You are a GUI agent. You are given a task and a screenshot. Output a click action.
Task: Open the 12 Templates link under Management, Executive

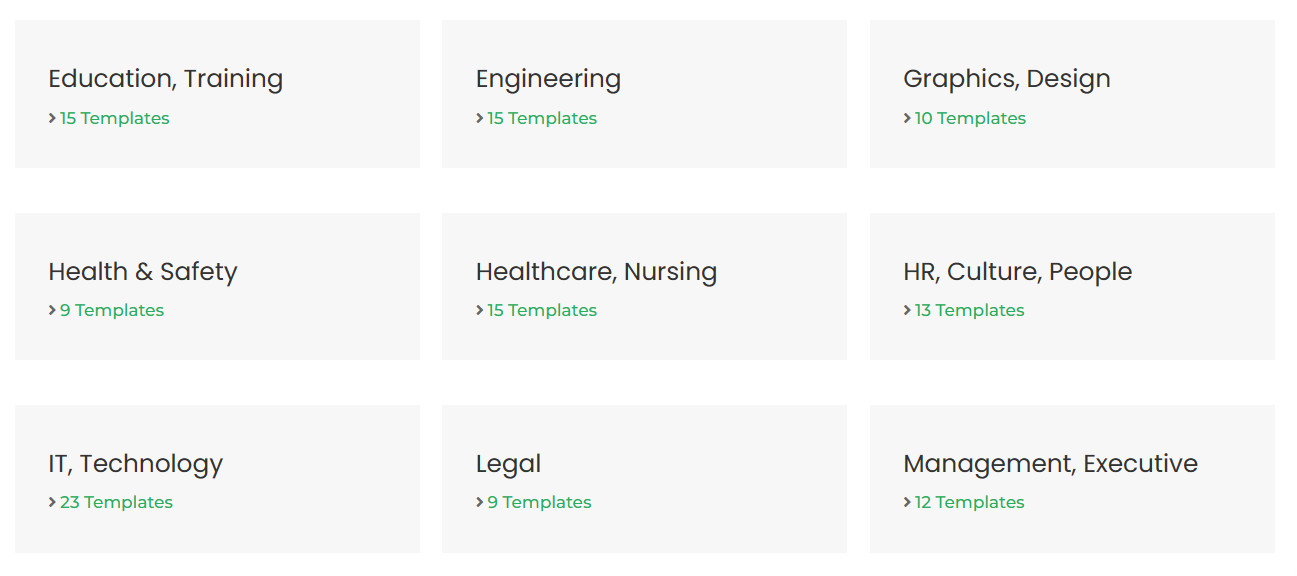coord(969,502)
